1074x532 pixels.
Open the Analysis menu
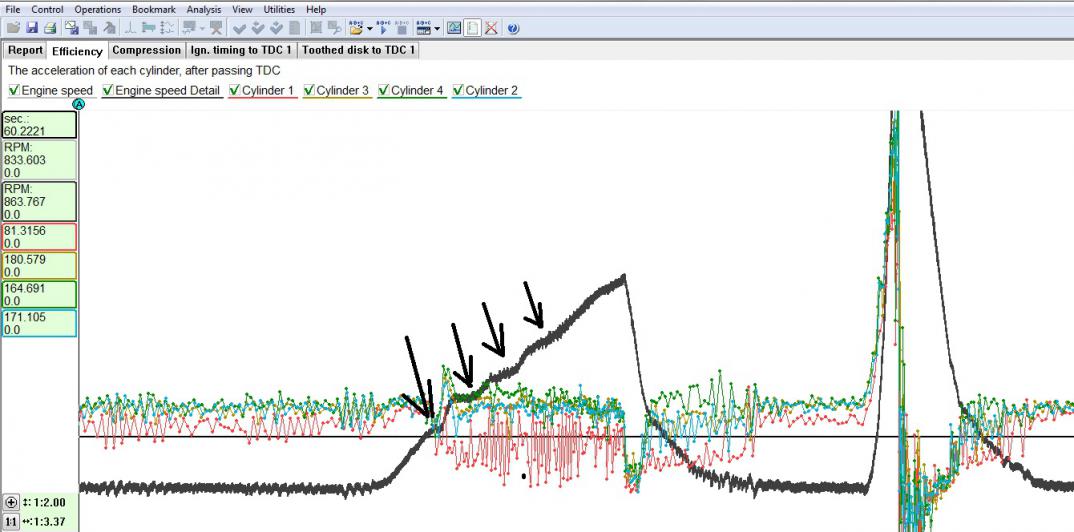pyautogui.click(x=203, y=9)
